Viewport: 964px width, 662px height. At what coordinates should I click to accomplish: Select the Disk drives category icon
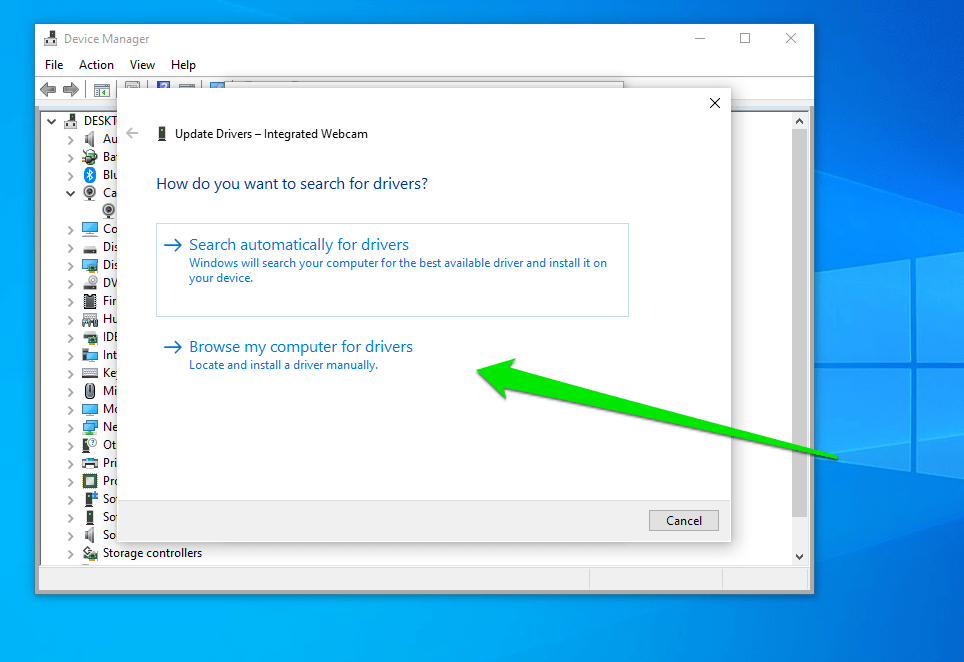coord(90,247)
